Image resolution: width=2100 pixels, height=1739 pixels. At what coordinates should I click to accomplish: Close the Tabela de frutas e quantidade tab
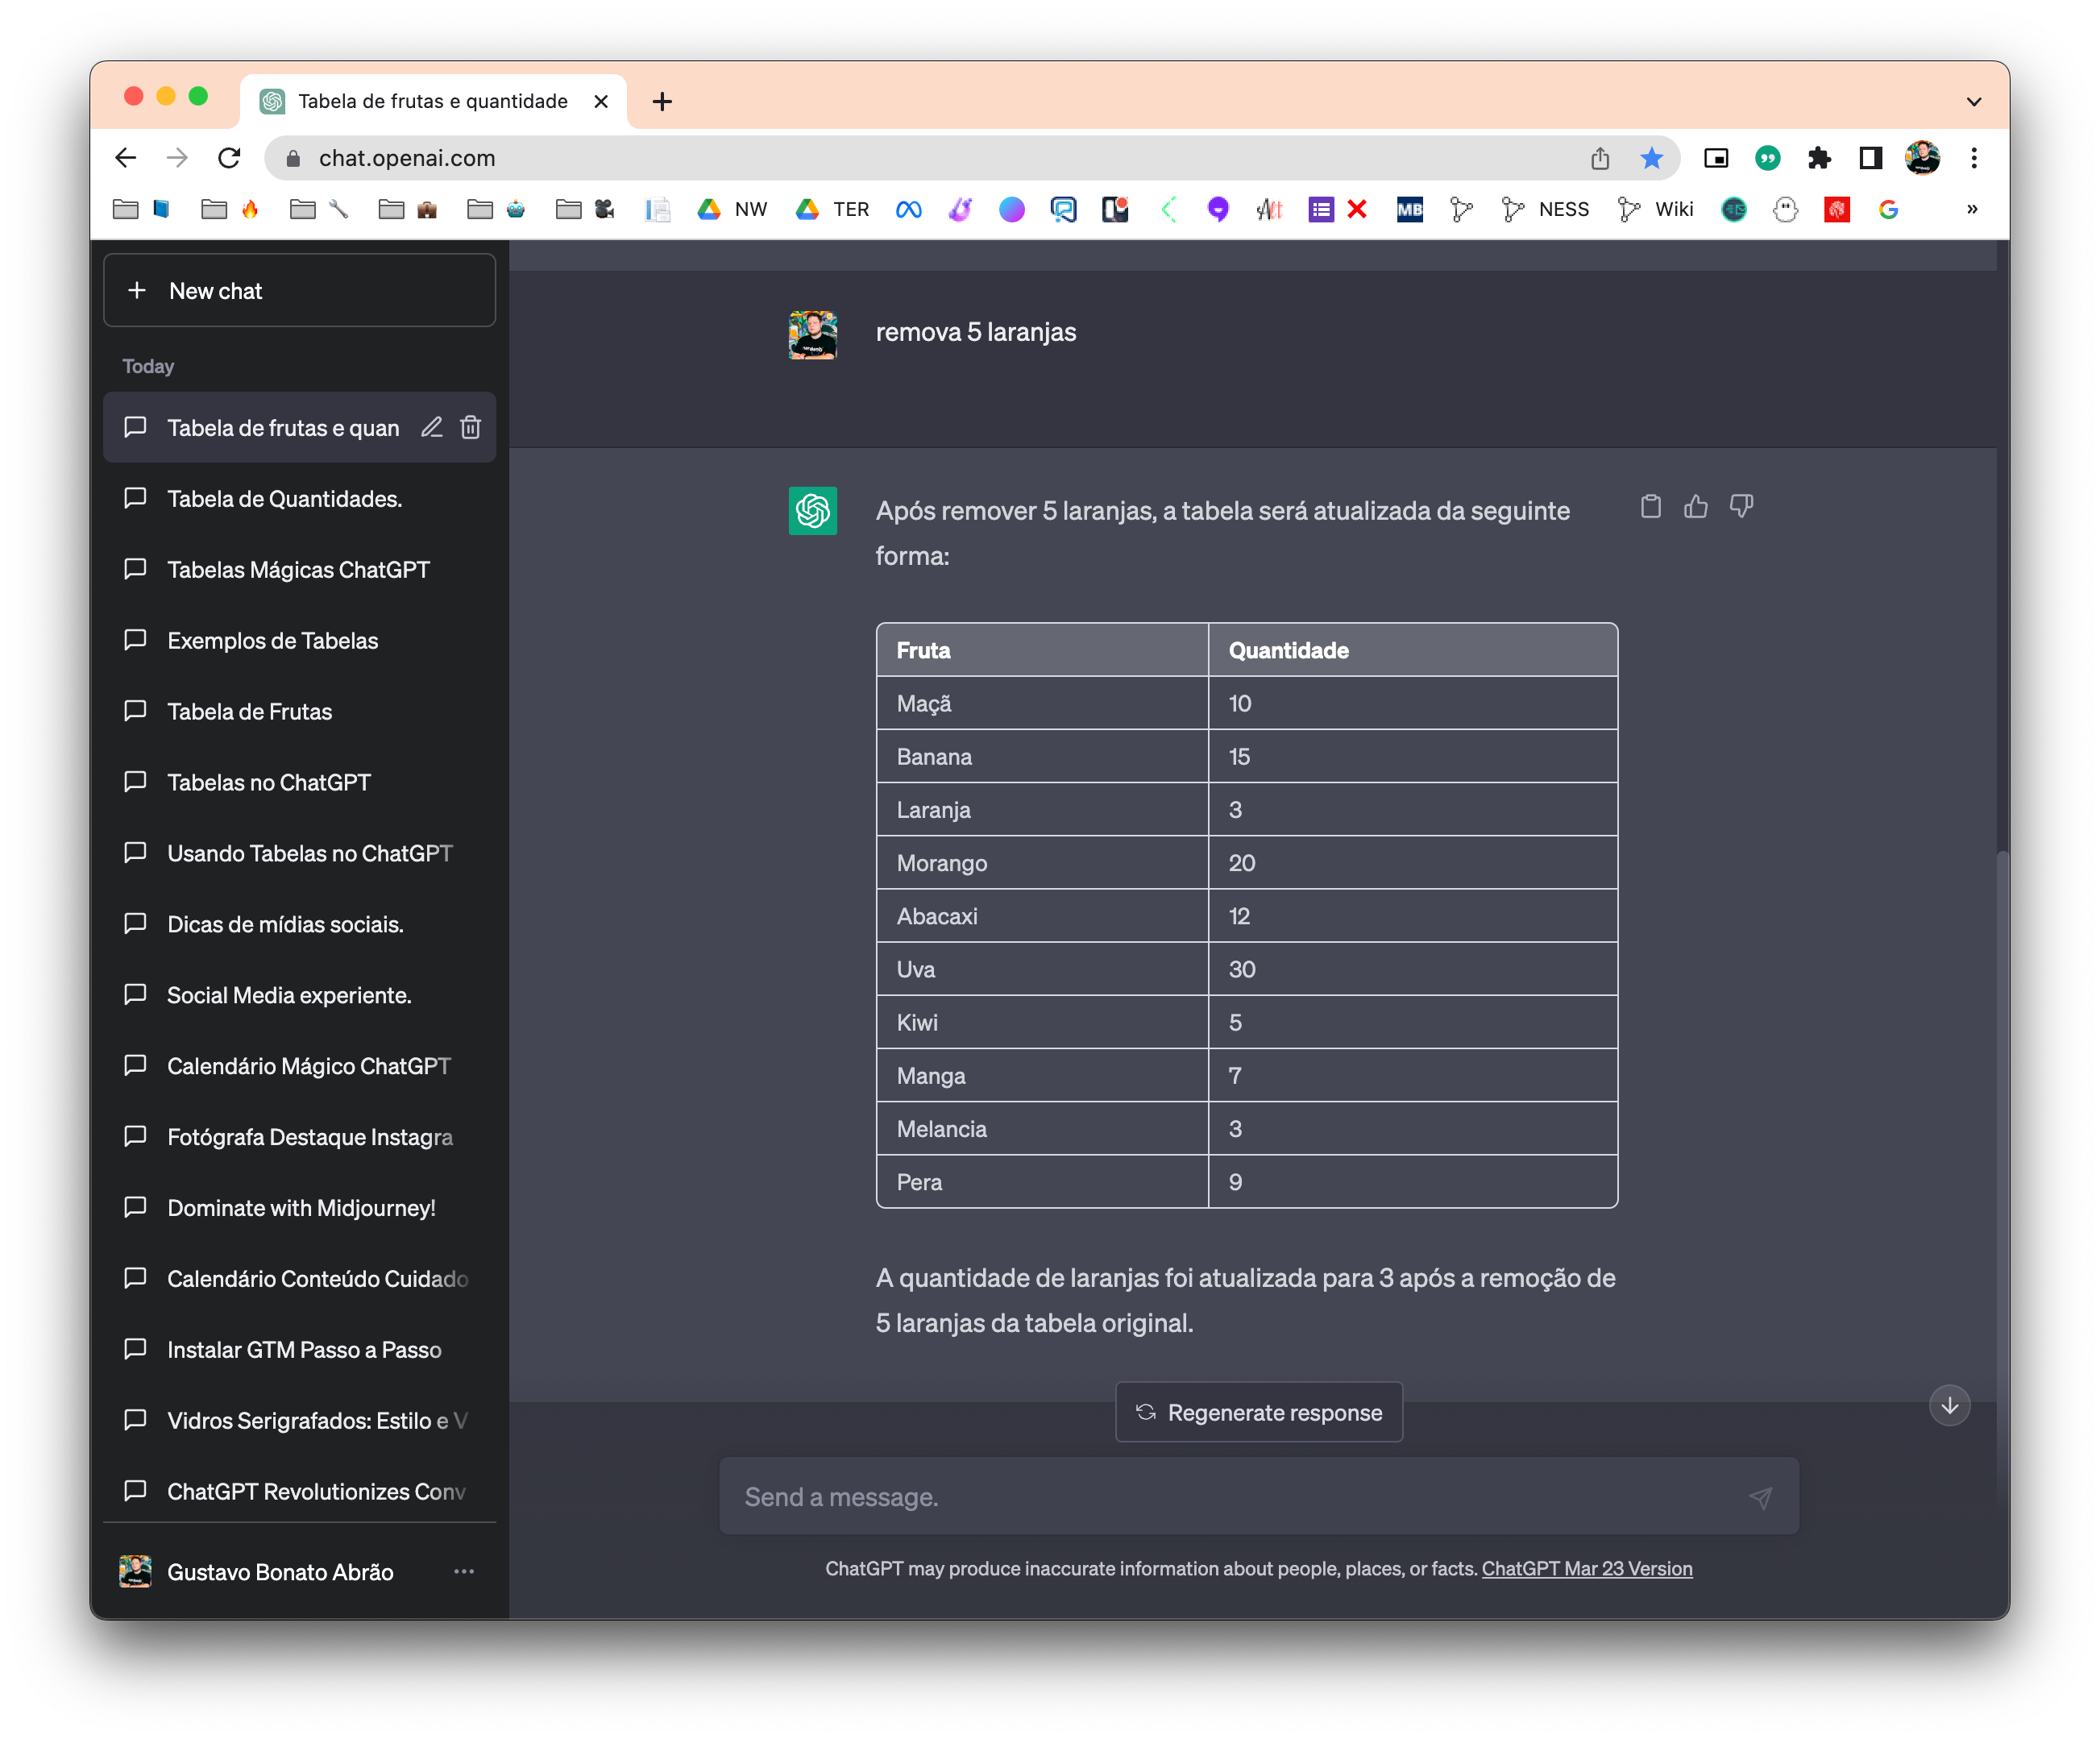pos(601,101)
